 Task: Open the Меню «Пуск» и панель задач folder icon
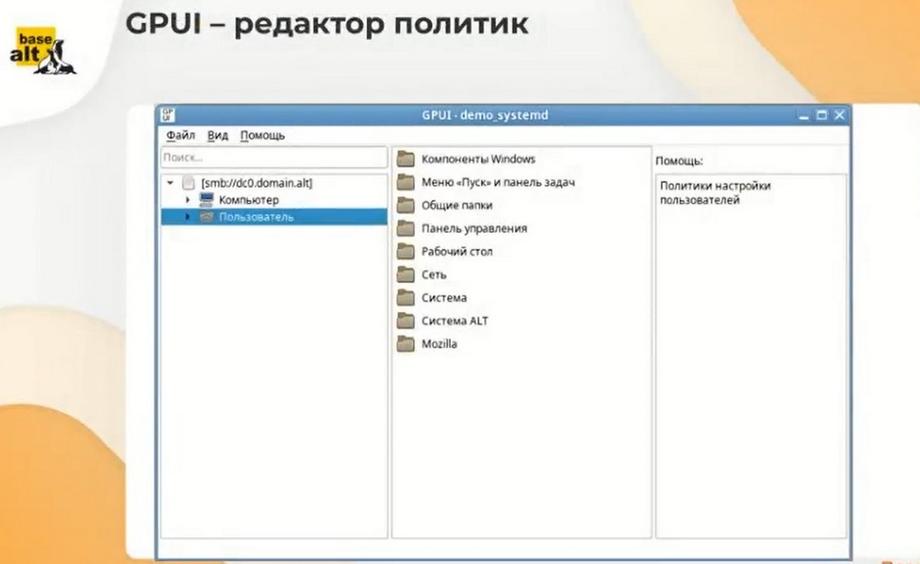click(x=405, y=182)
